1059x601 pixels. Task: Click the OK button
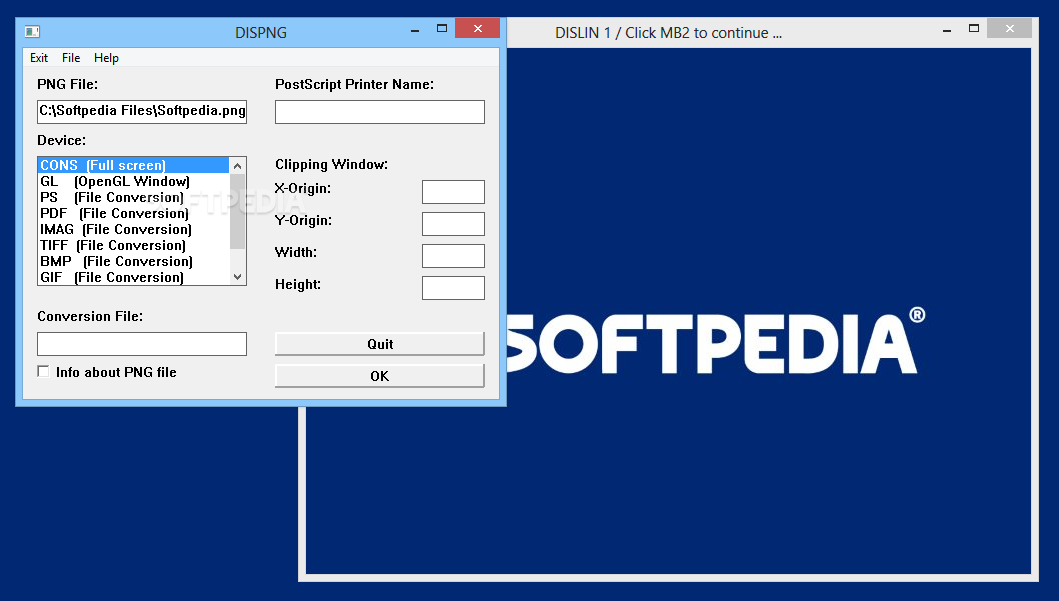[380, 375]
